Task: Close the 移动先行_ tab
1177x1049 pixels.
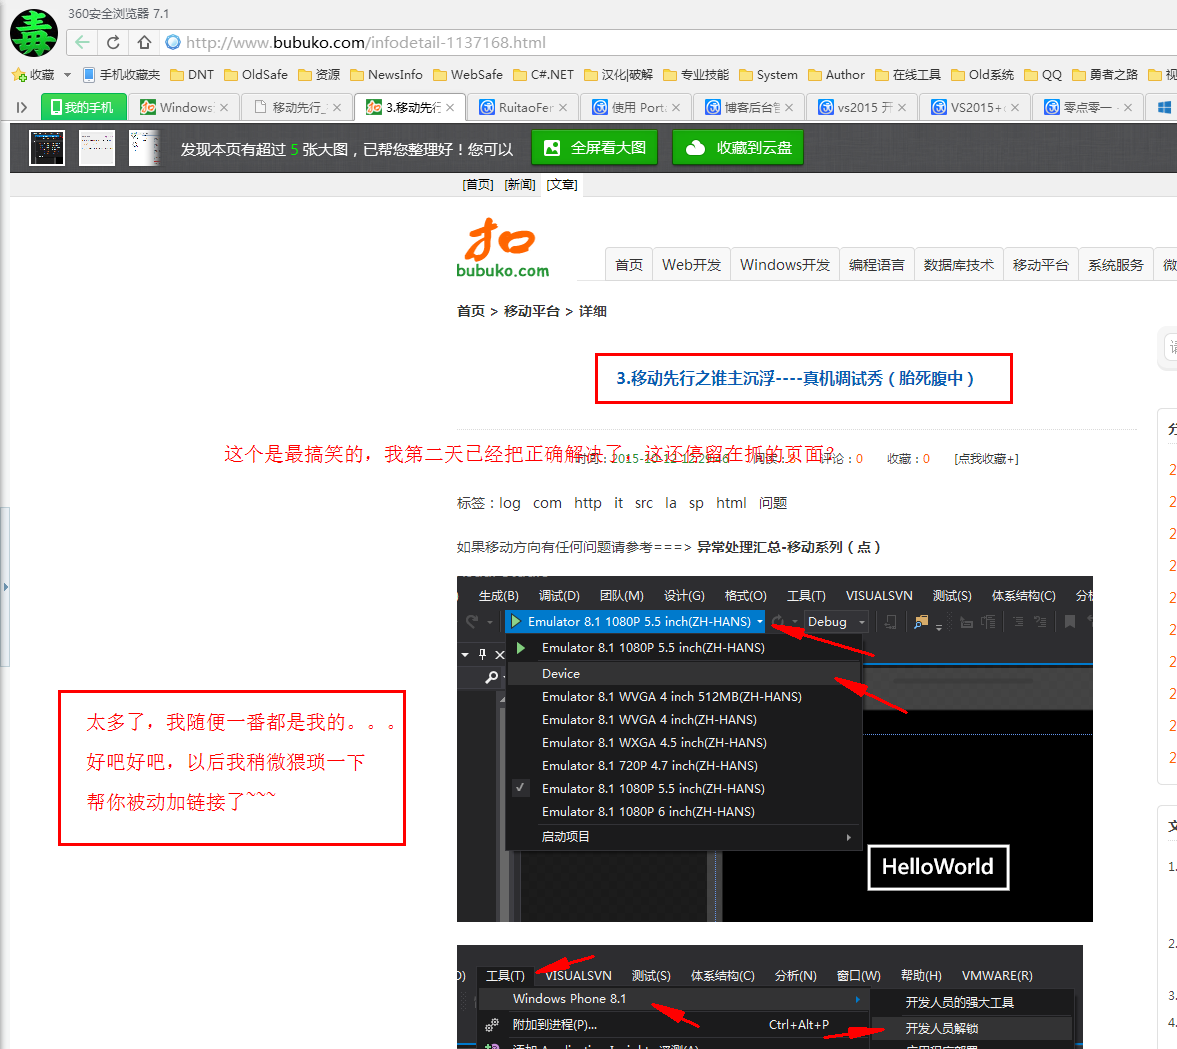Action: click(x=337, y=107)
